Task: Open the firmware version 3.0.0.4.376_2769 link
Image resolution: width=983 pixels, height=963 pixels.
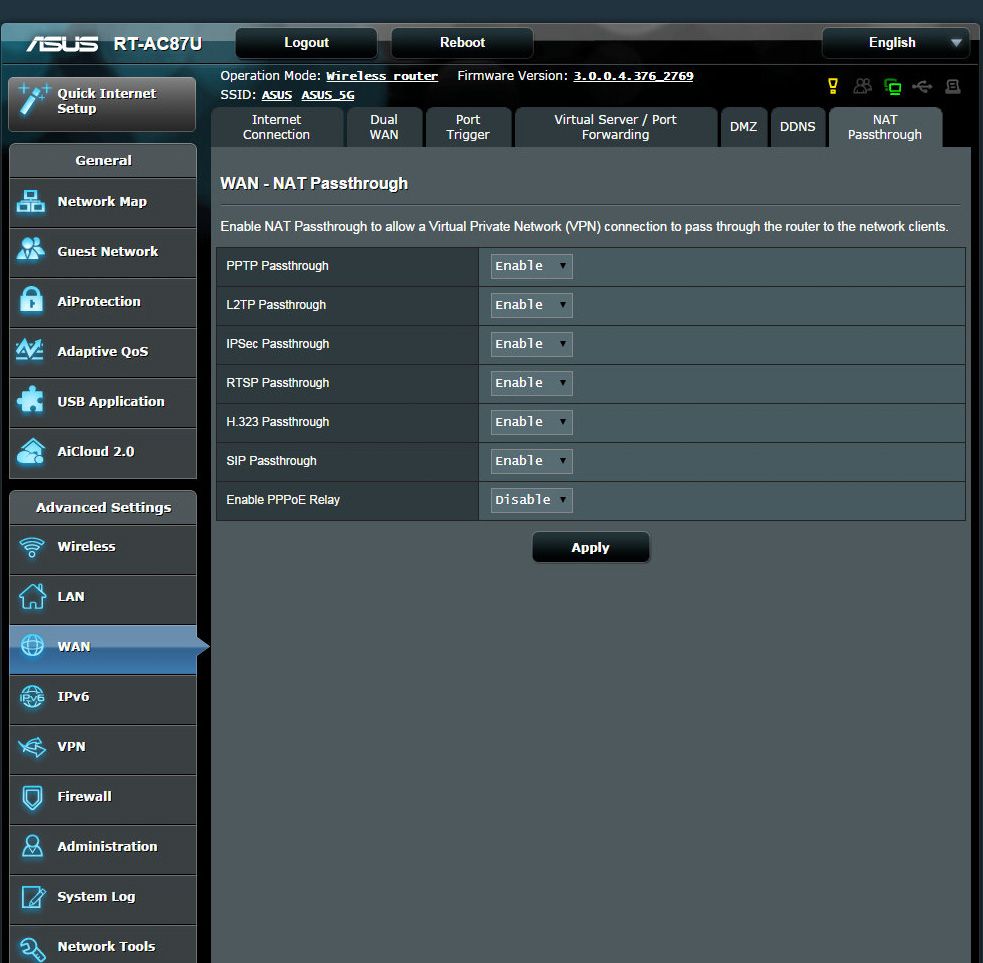Action: tap(633, 76)
